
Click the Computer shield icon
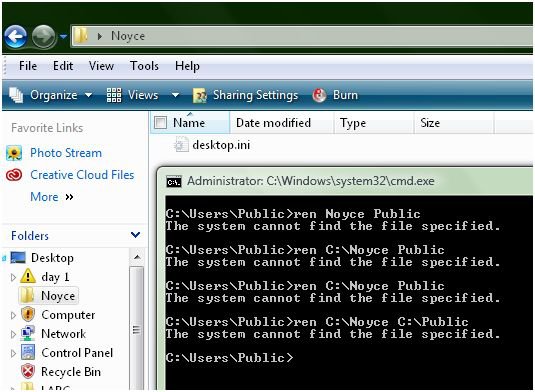[x=28, y=314]
